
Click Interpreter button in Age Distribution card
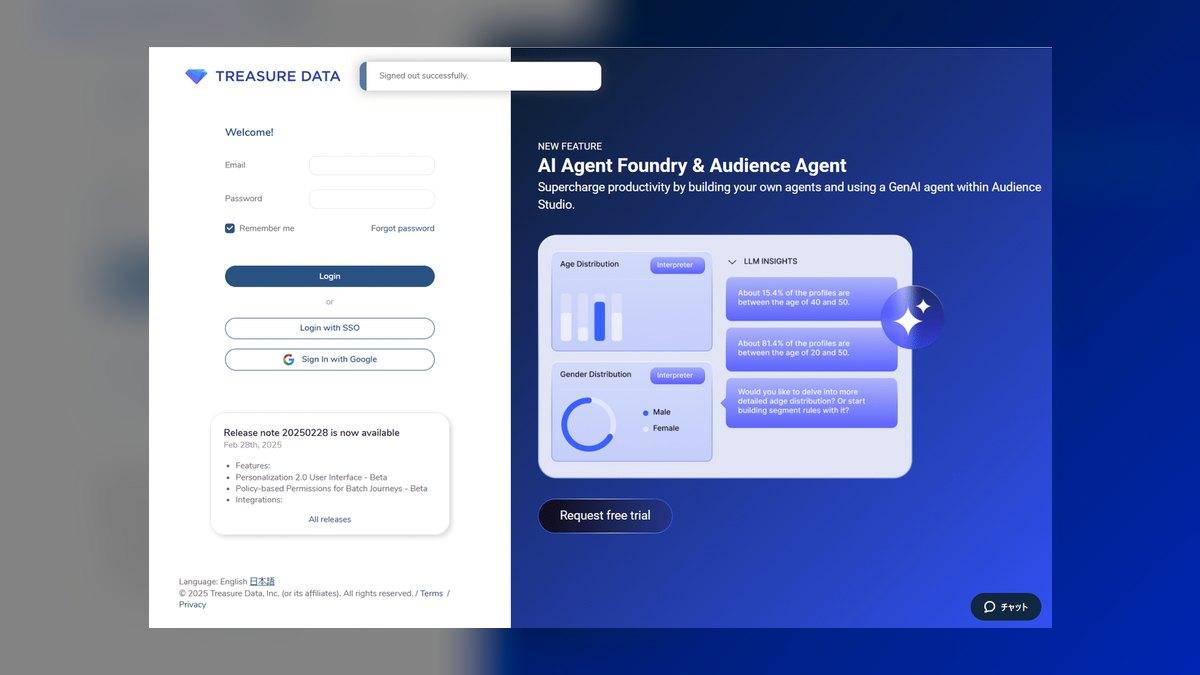[x=677, y=265]
